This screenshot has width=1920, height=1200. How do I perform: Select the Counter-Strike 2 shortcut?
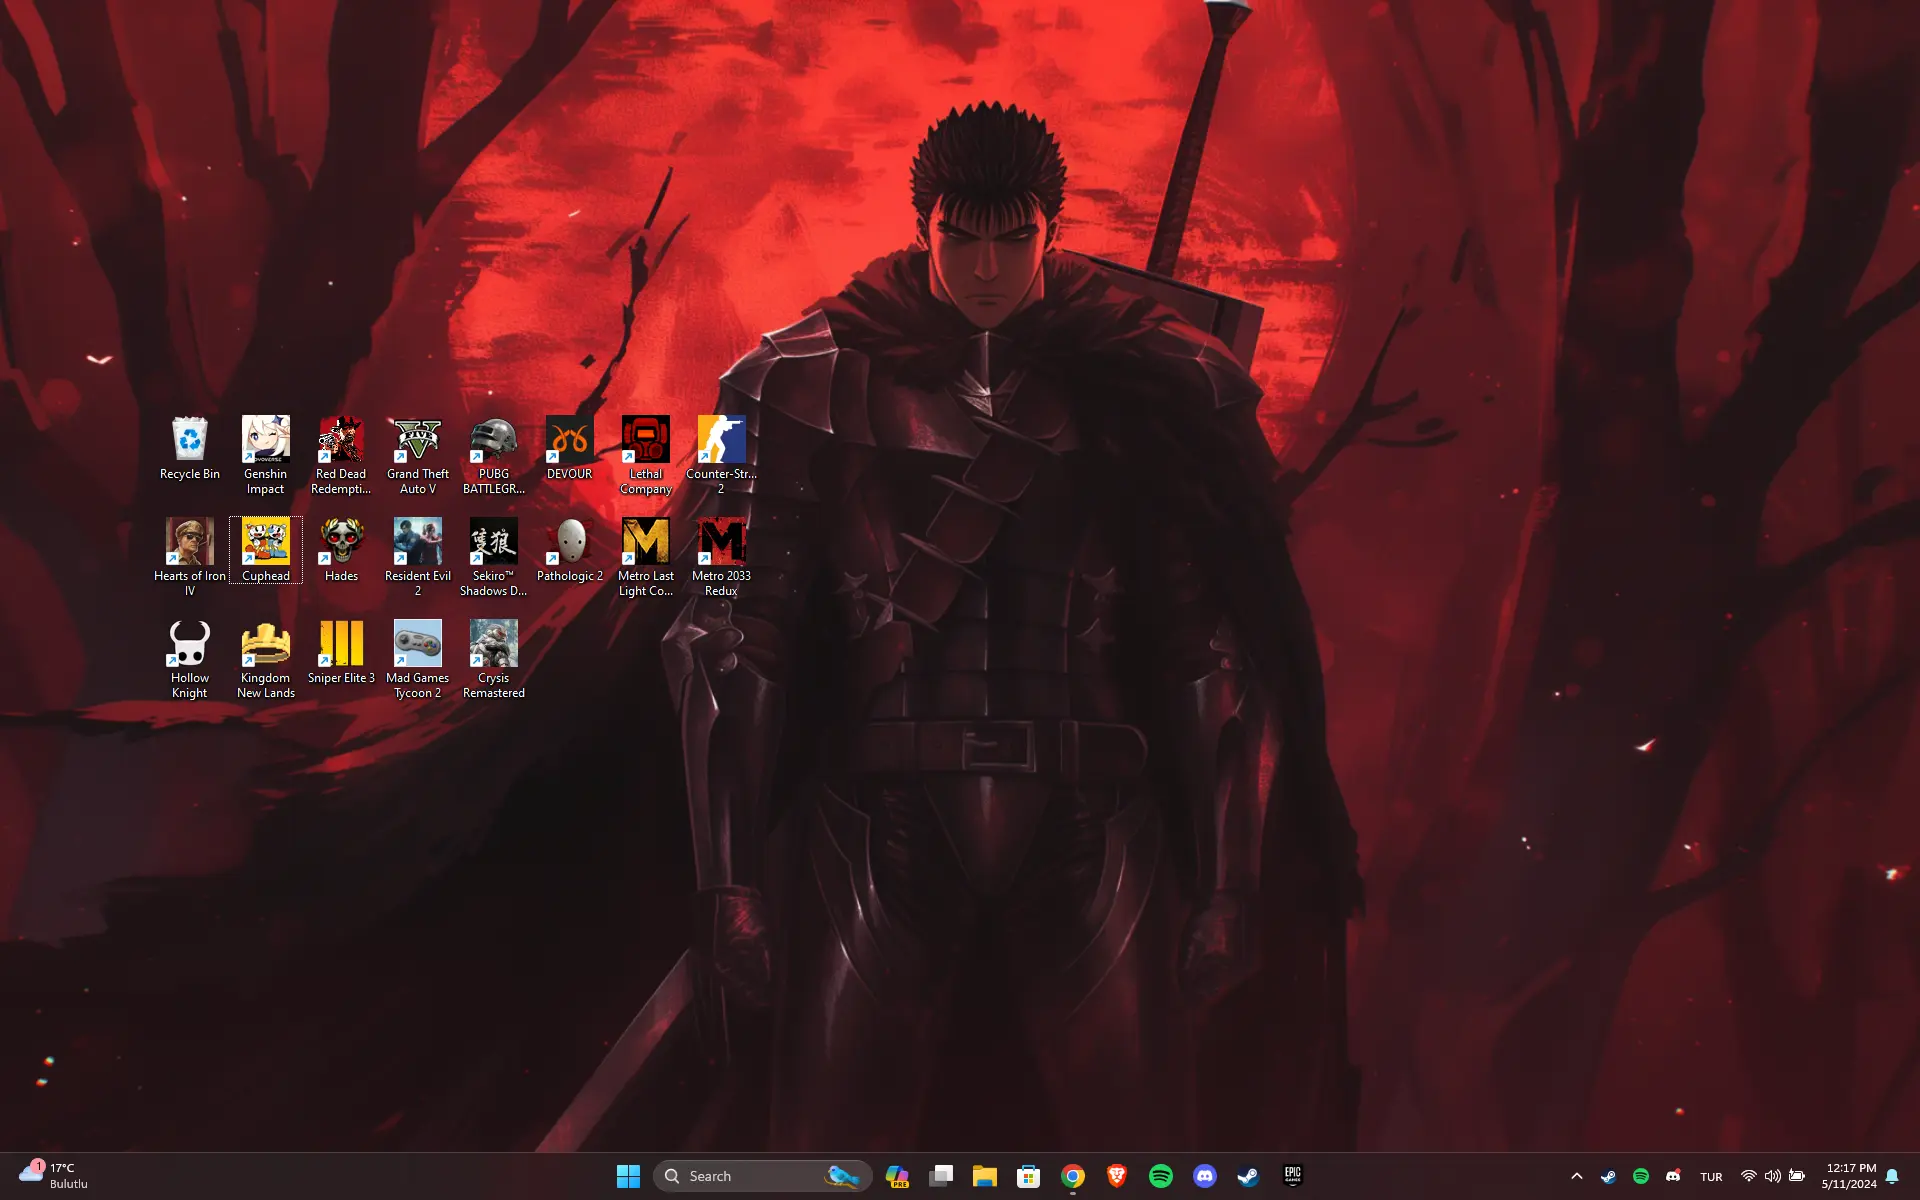click(721, 455)
